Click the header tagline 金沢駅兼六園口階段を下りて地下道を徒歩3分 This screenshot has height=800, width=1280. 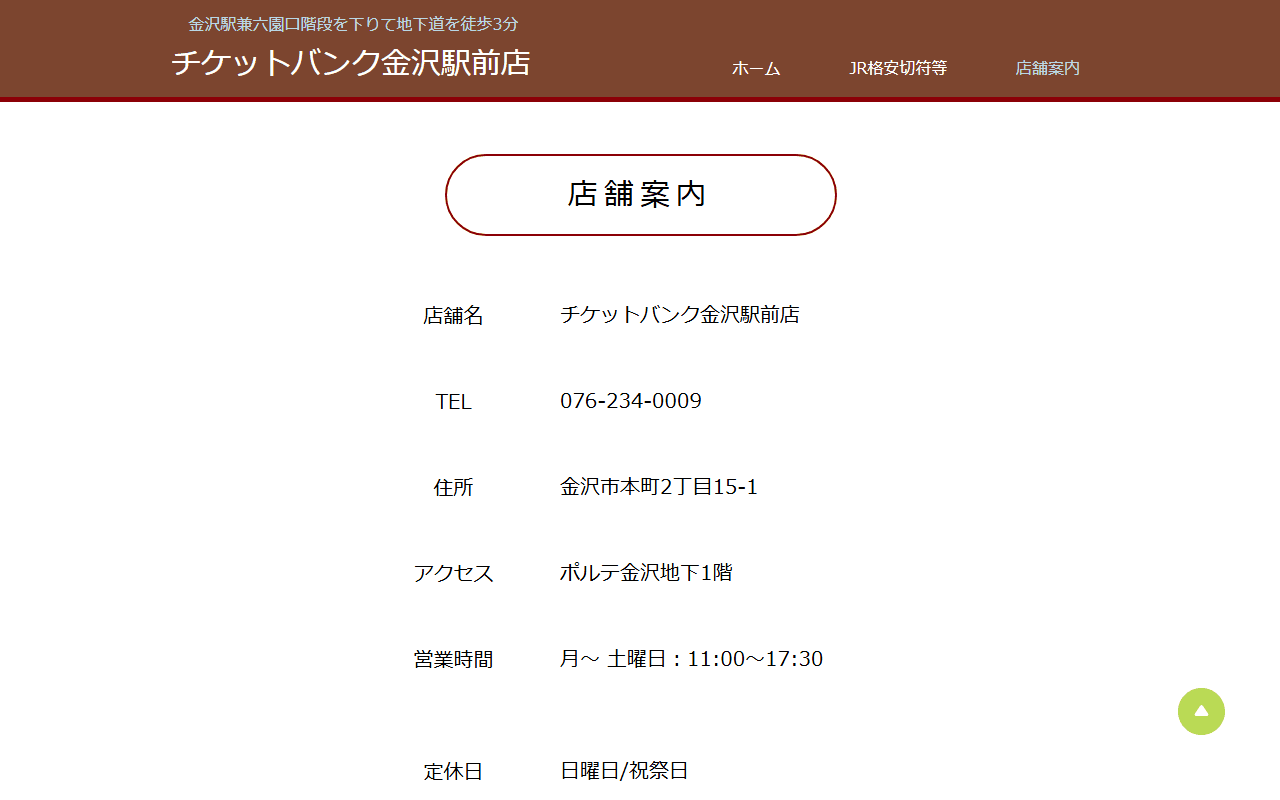coord(354,24)
